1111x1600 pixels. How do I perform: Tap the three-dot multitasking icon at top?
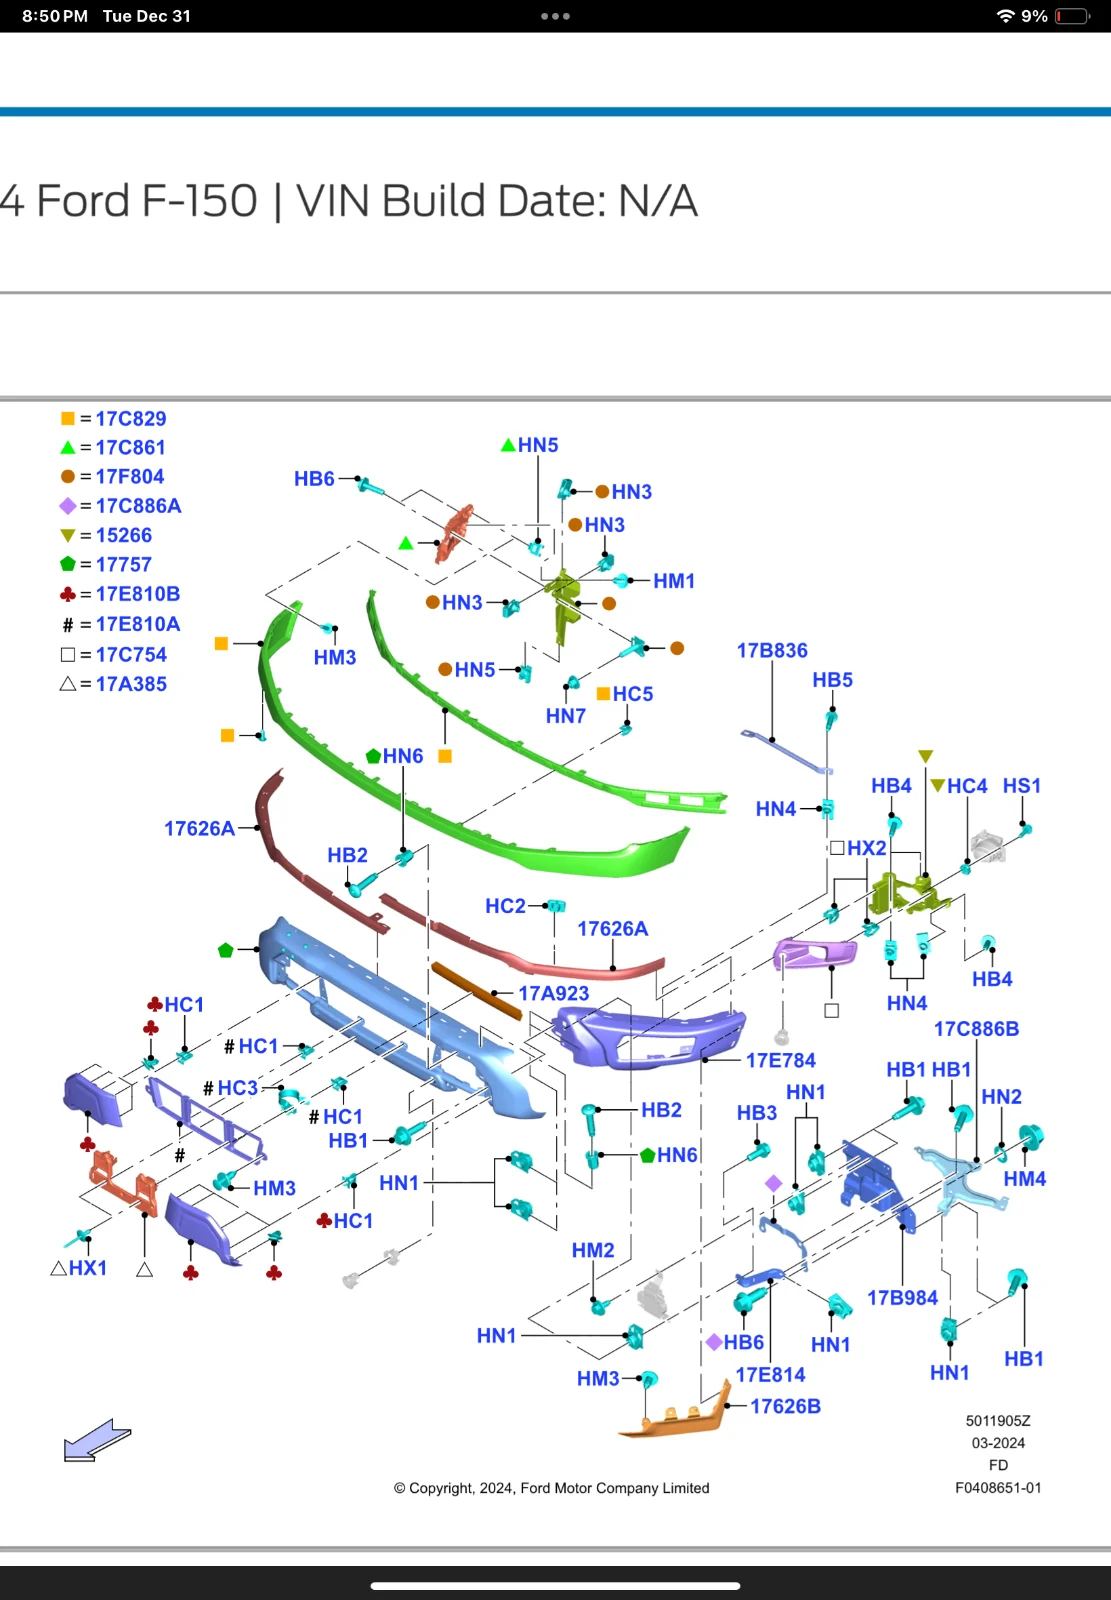coord(555,16)
